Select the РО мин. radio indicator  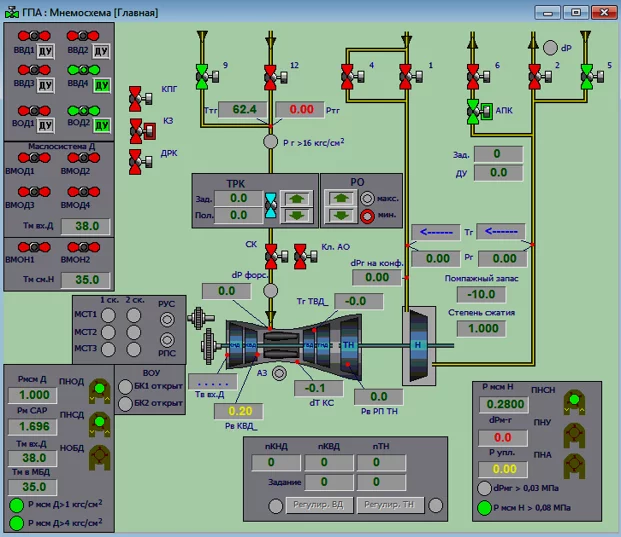[x=367, y=216]
